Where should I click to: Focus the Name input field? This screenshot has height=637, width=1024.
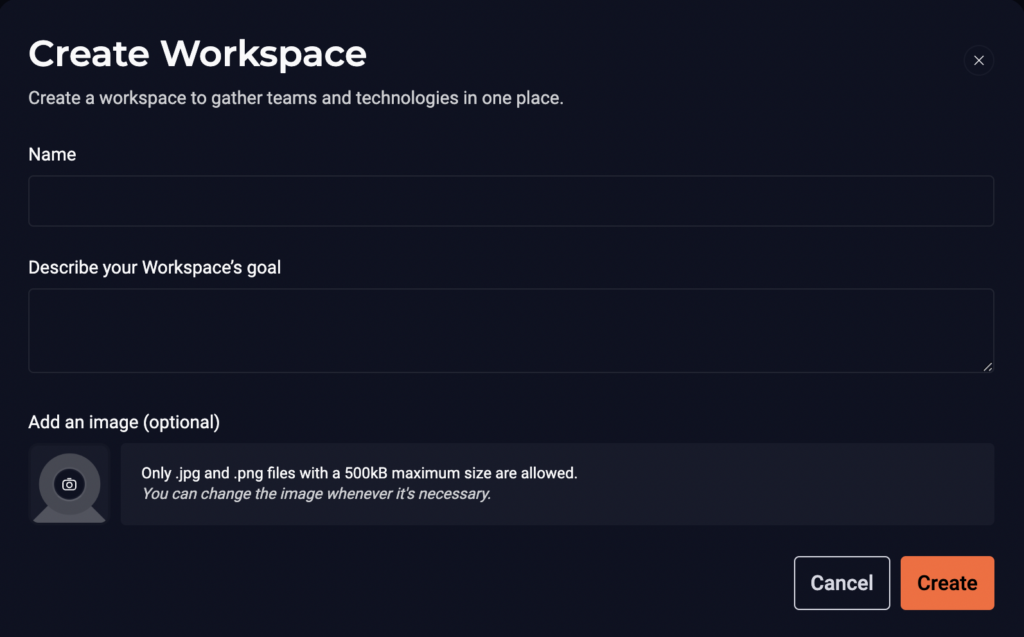coord(511,201)
